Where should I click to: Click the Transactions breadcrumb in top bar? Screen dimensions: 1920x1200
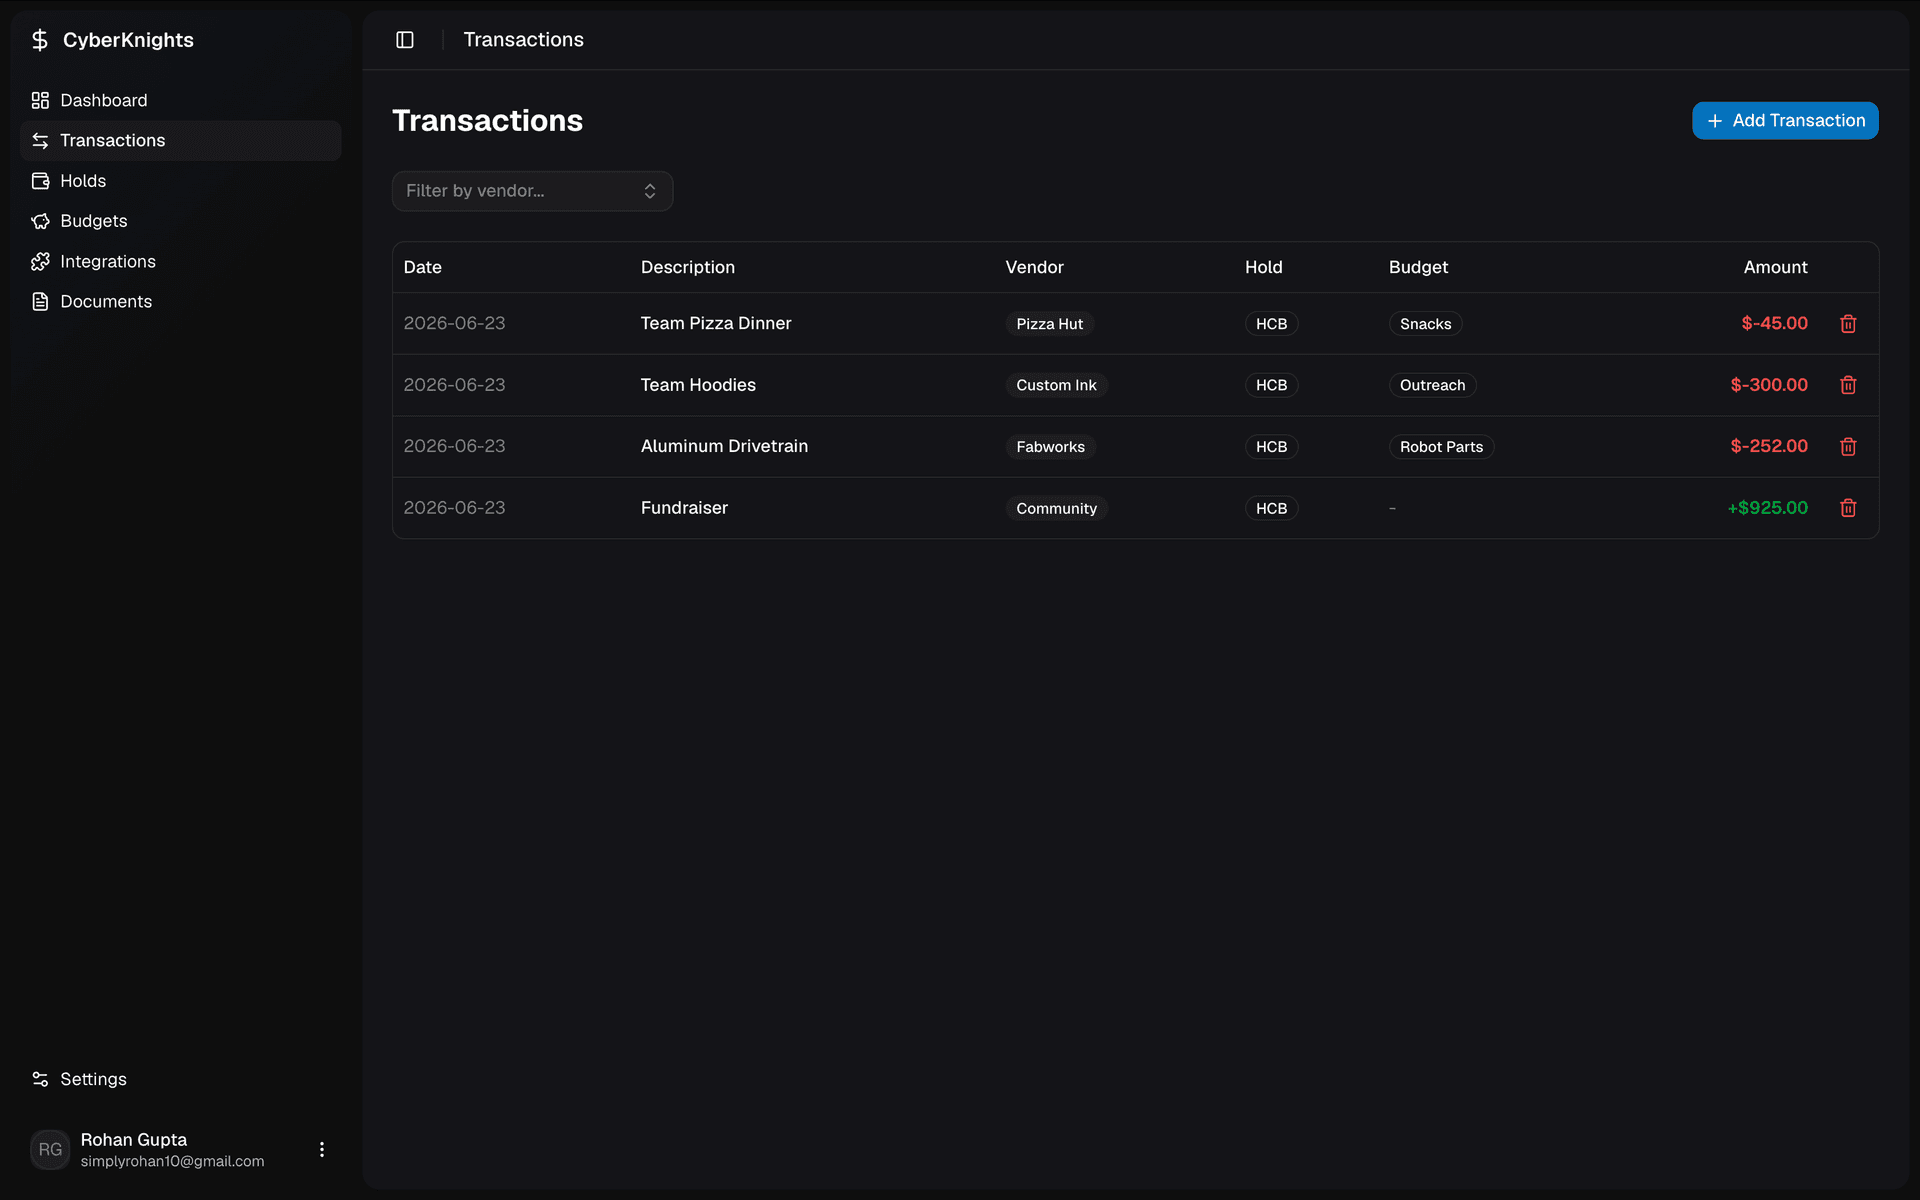[x=523, y=40]
